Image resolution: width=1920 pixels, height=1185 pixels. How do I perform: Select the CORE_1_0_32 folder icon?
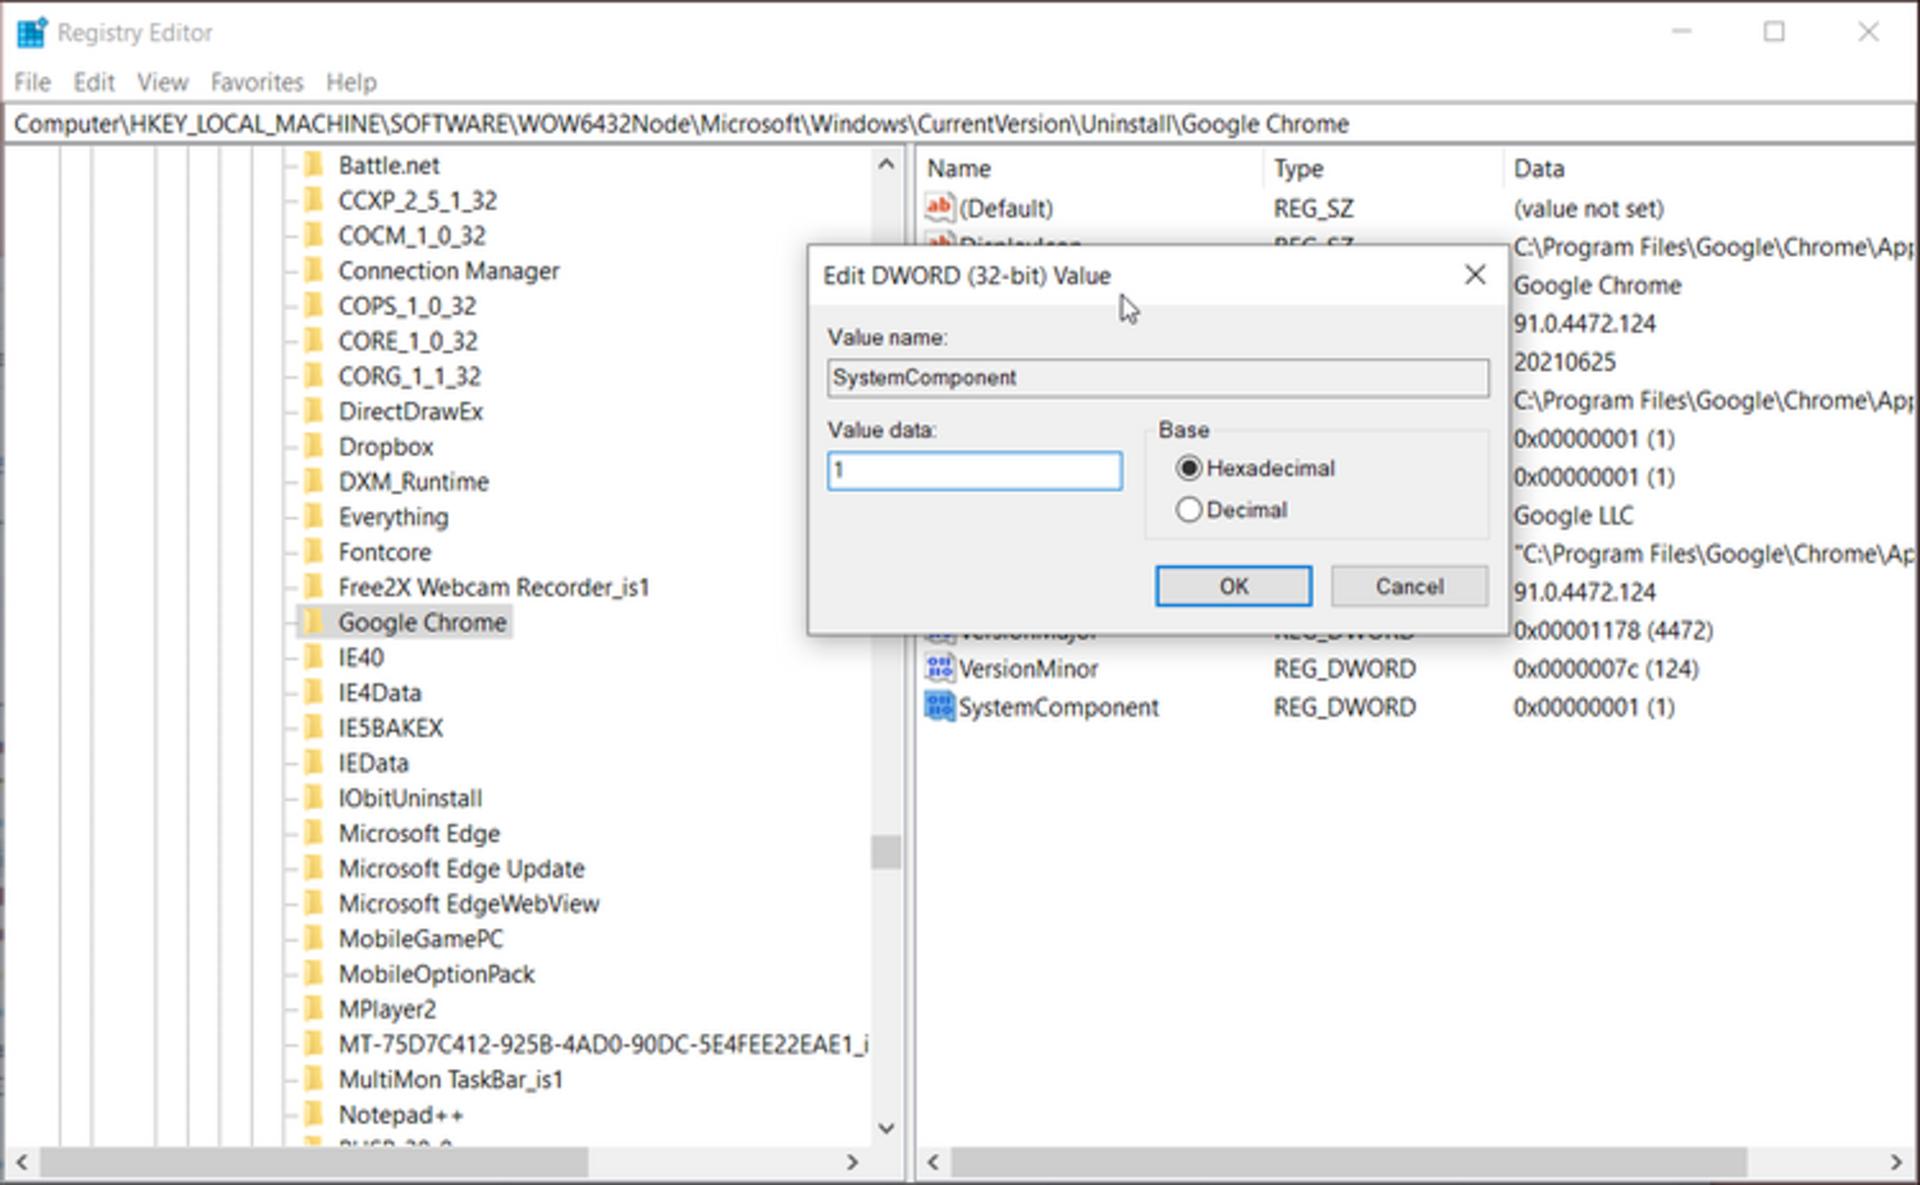[313, 341]
